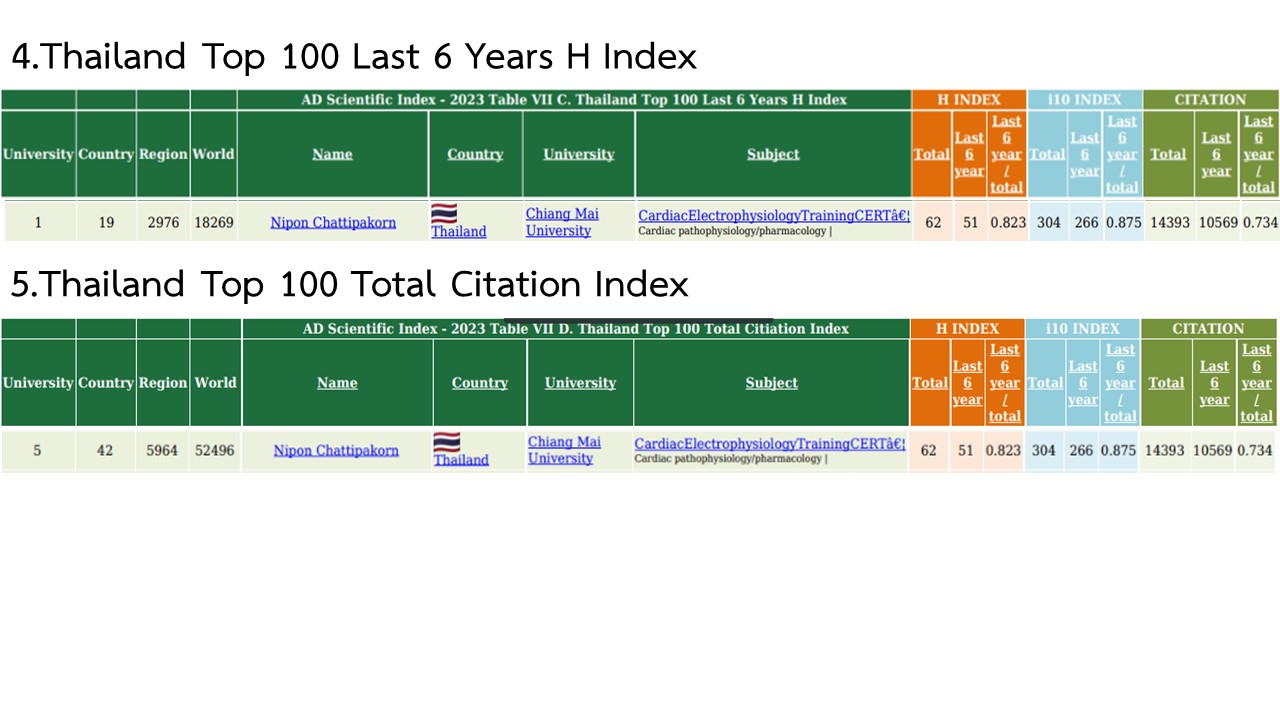The height and width of the screenshot is (720, 1280).
Task: Select world rank value 52496
Action: (215, 451)
